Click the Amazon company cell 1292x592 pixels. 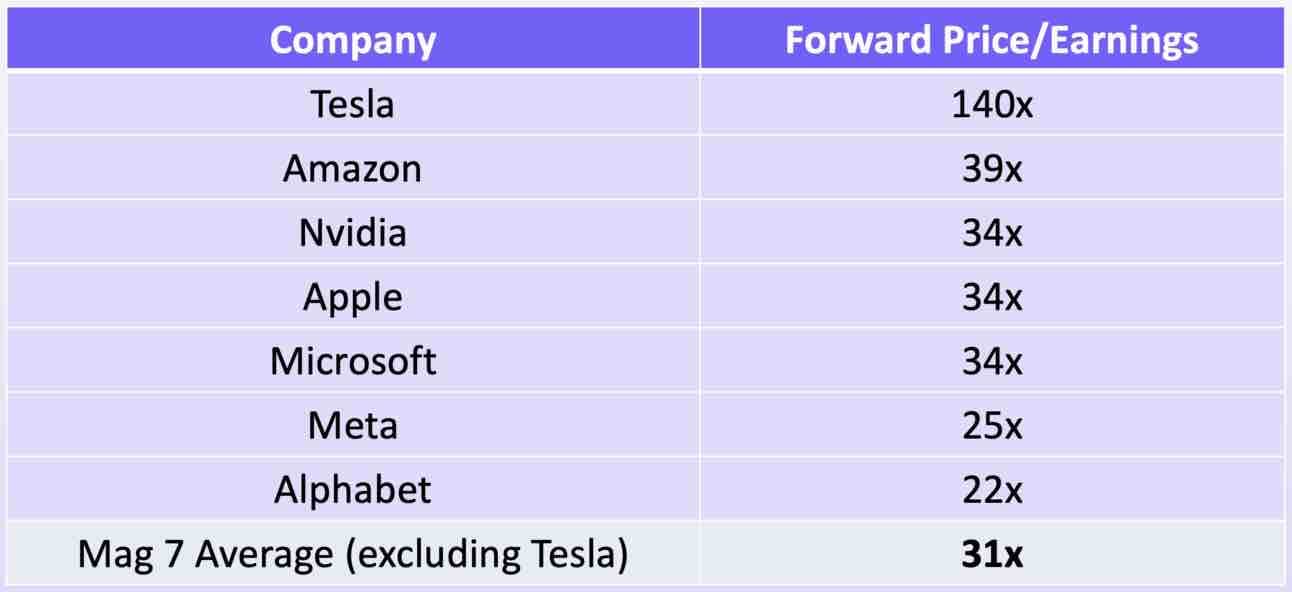pos(353,168)
